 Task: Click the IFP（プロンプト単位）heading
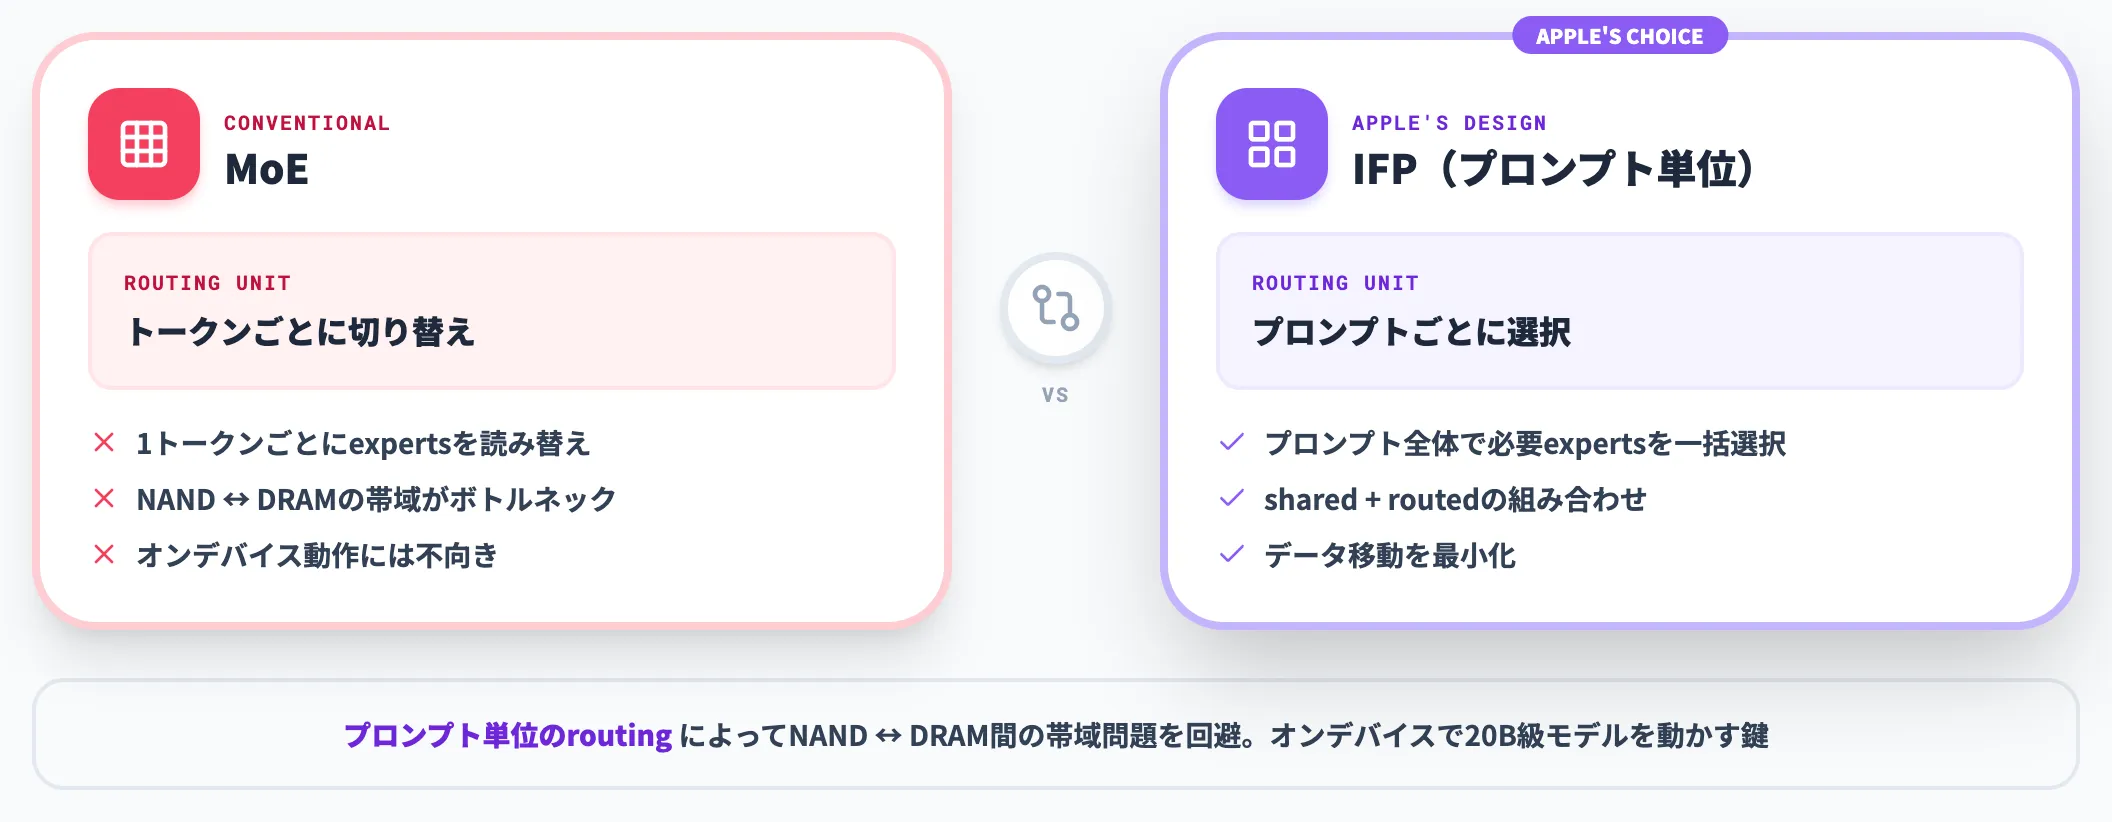click(1554, 169)
